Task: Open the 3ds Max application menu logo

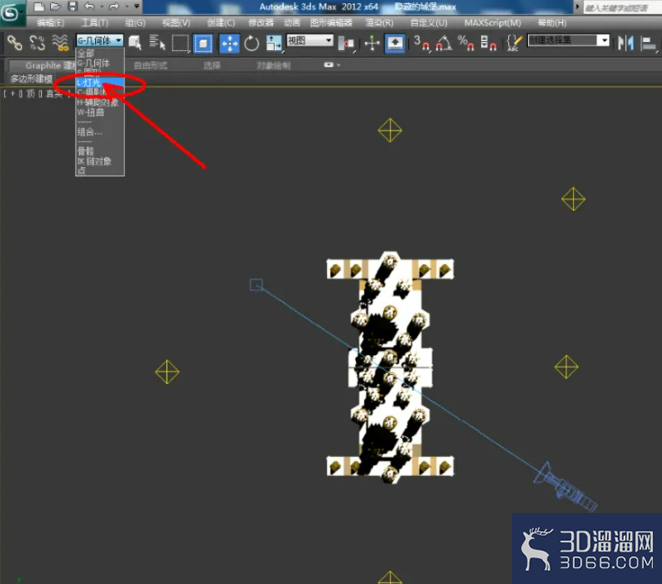Action: tap(11, 13)
